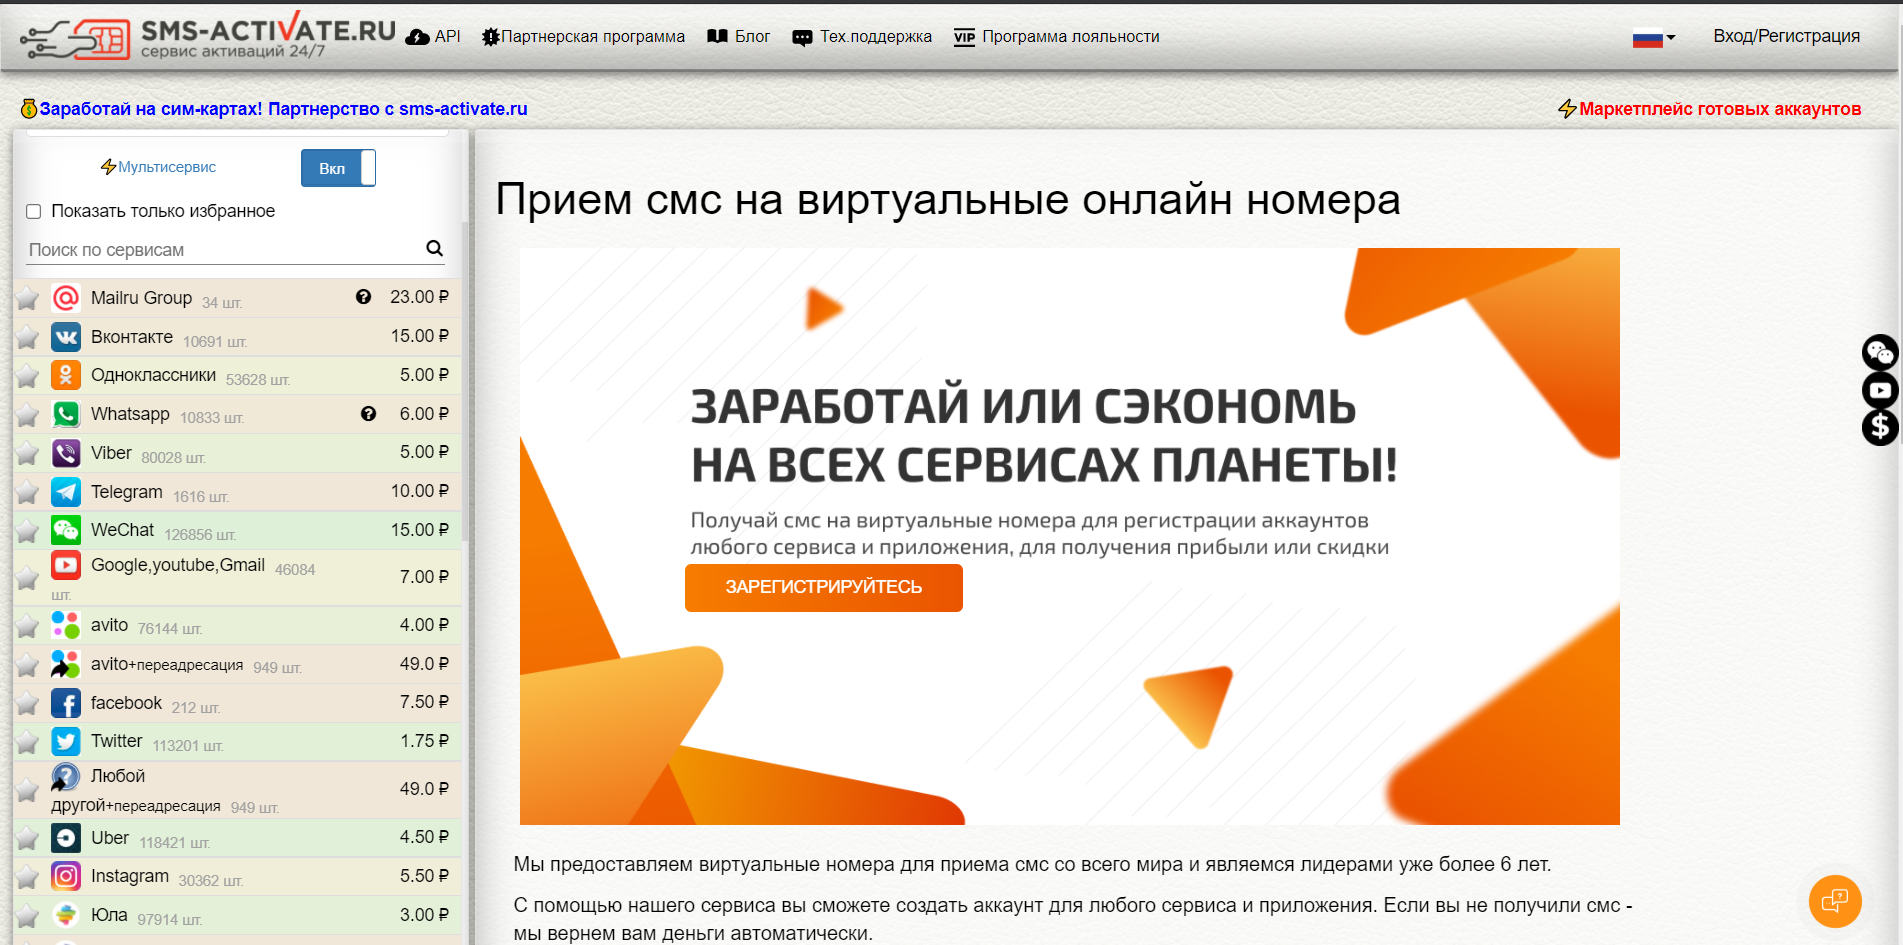Select the Одноклассники service icon
This screenshot has width=1903, height=945.
click(x=66, y=375)
